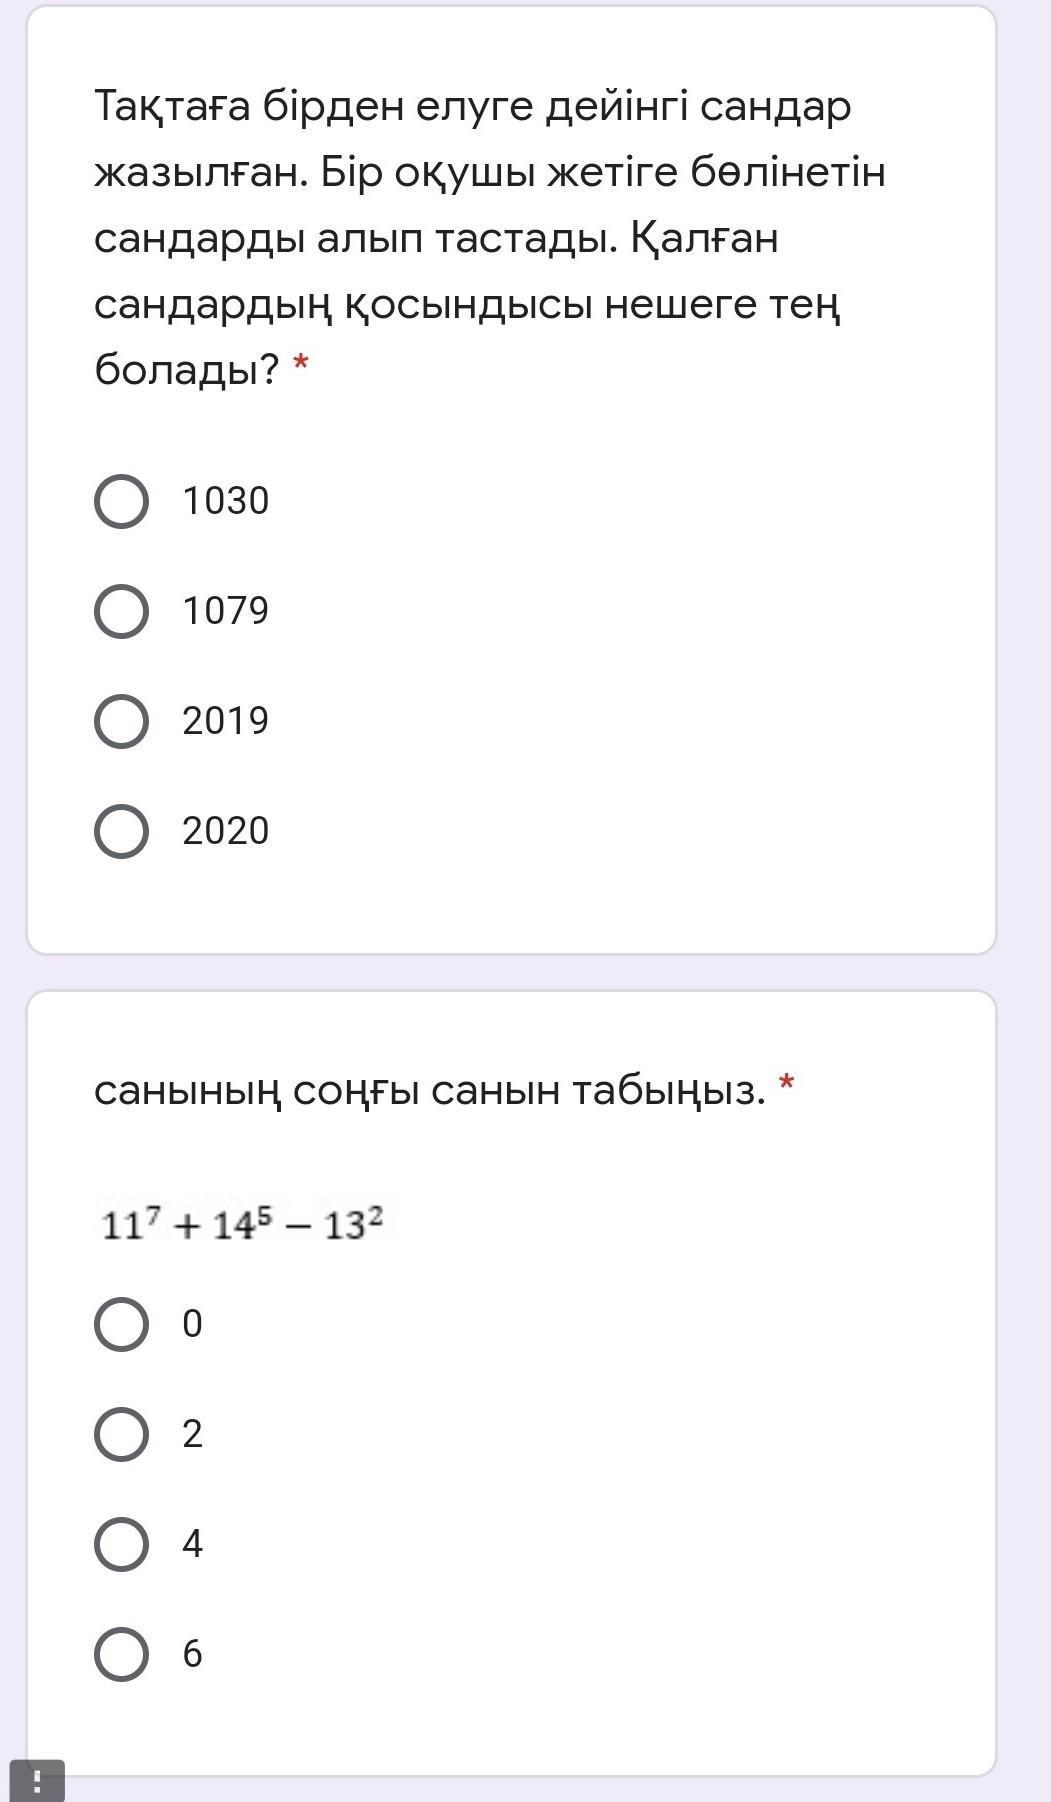
Task: Pick radio button for last digit 4
Action: (122, 1544)
